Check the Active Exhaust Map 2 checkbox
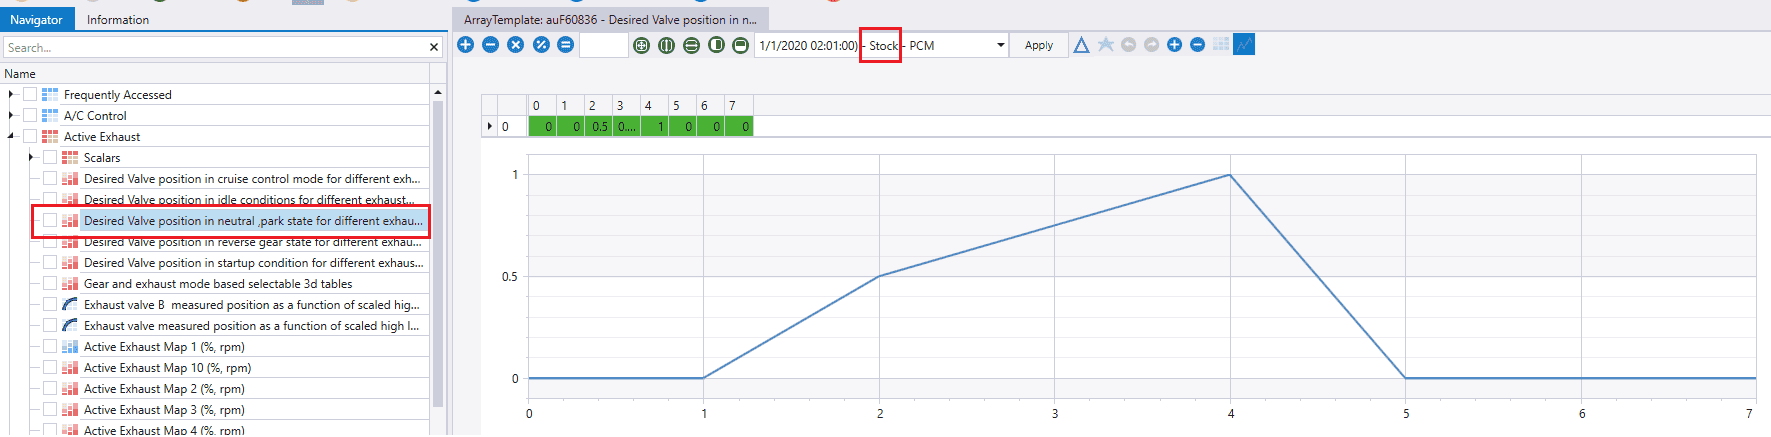This screenshot has height=437, width=1771. (x=50, y=389)
